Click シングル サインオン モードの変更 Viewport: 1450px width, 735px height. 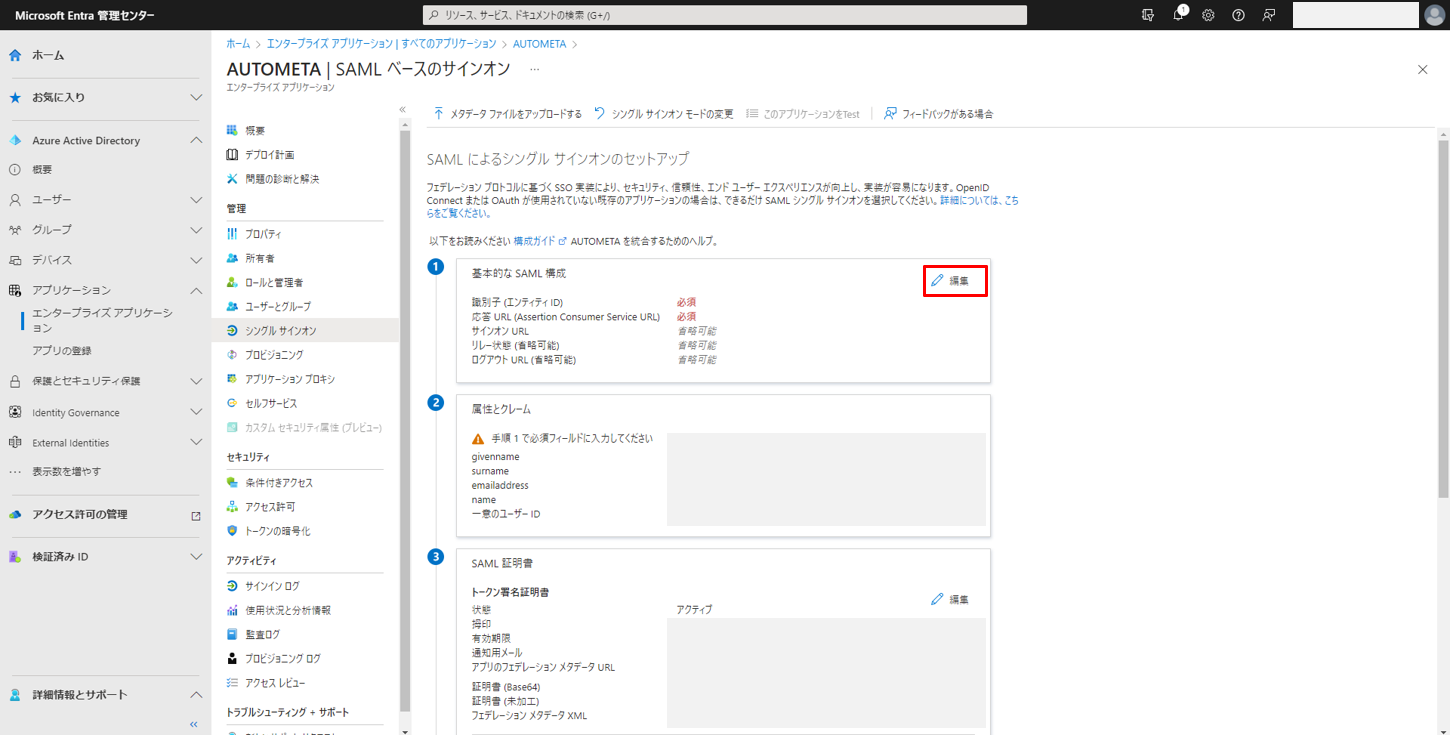[664, 114]
